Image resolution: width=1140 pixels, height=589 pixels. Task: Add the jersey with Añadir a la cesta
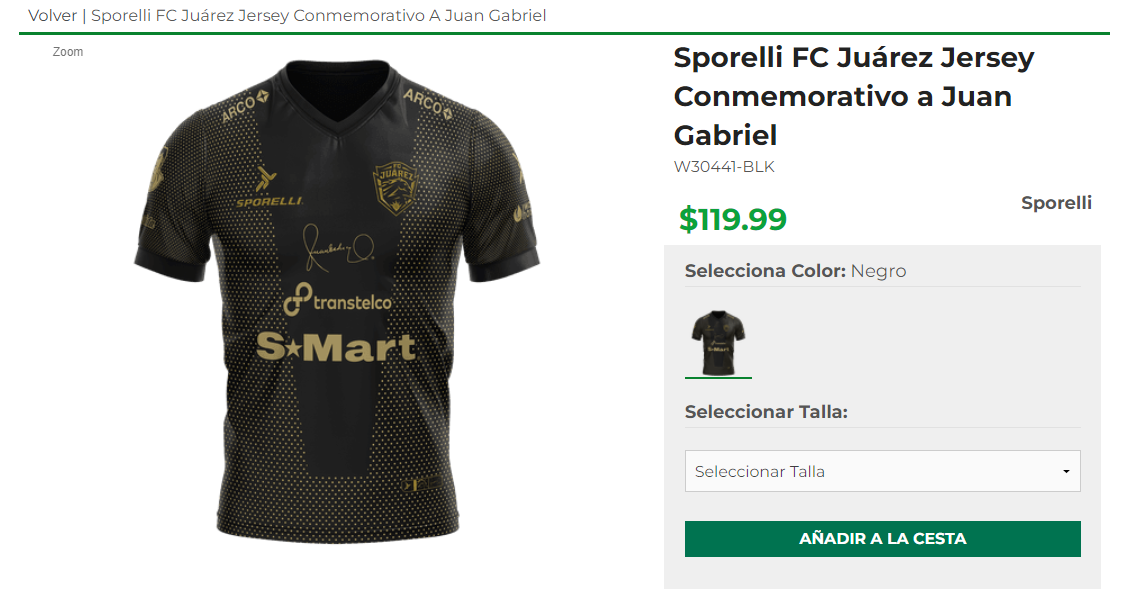pyautogui.click(x=883, y=539)
